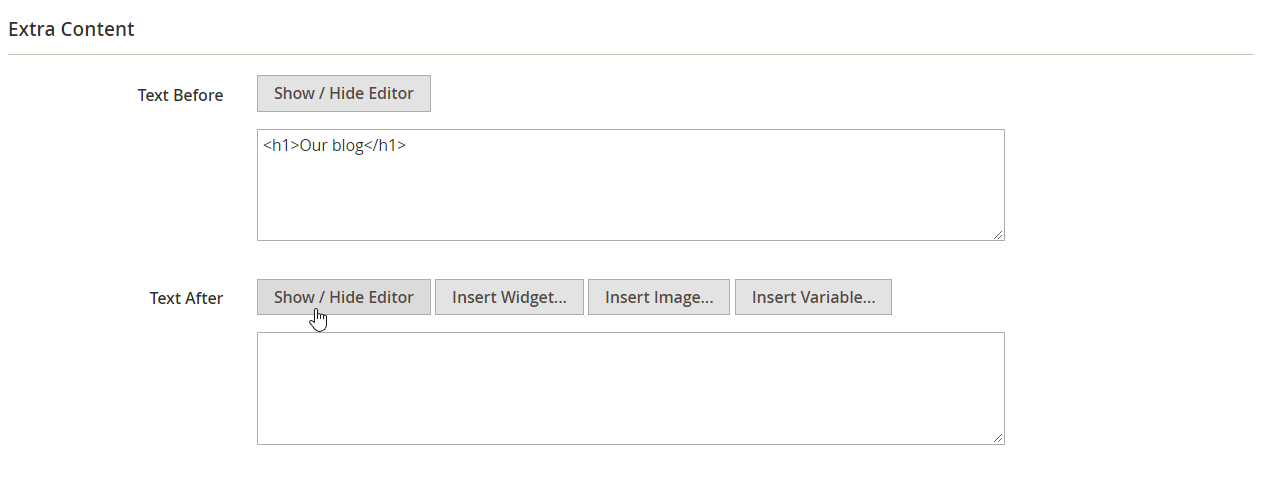Image resolution: width=1264 pixels, height=477 pixels.
Task: Click the word "Widget..." on the insert button
Action: coord(535,297)
